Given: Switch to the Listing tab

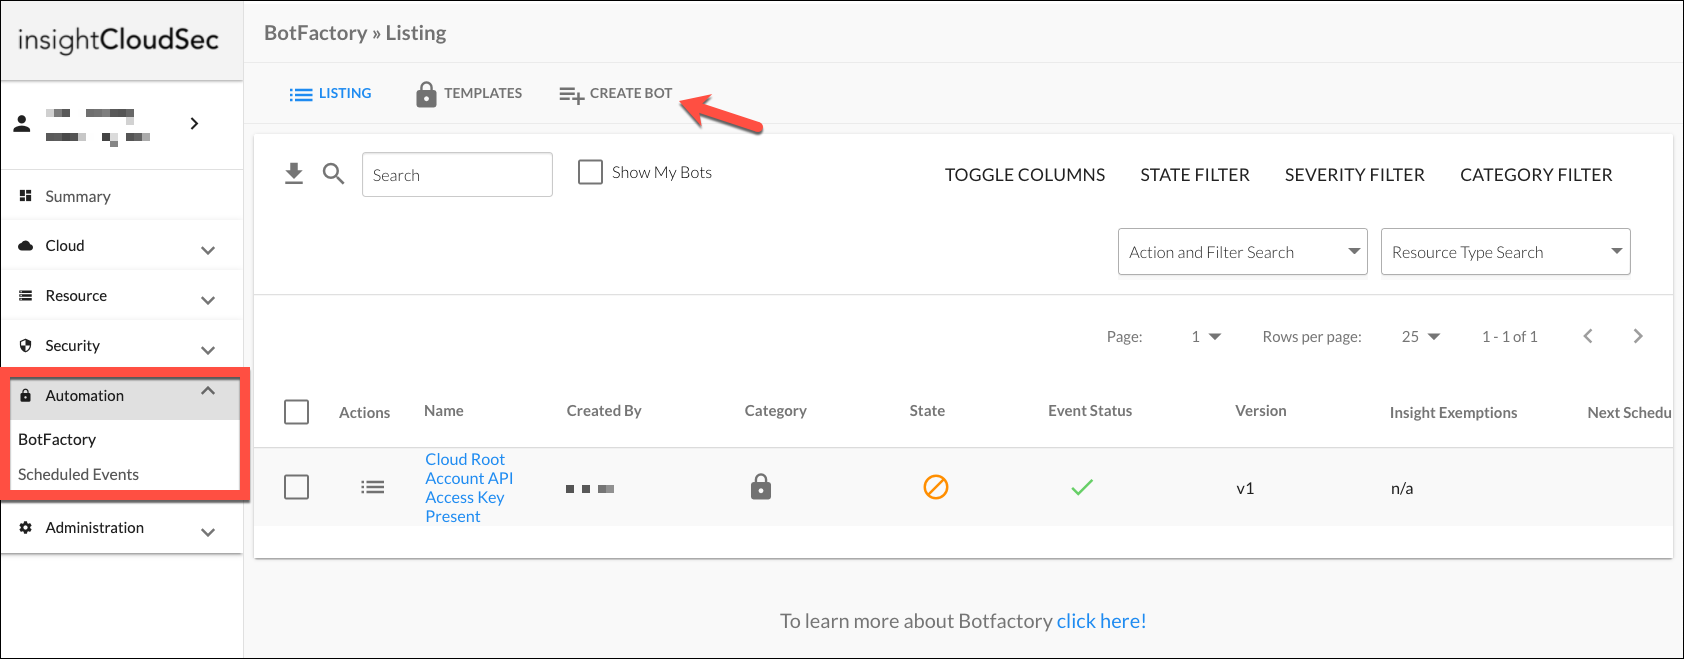Looking at the screenshot, I should click(x=330, y=94).
